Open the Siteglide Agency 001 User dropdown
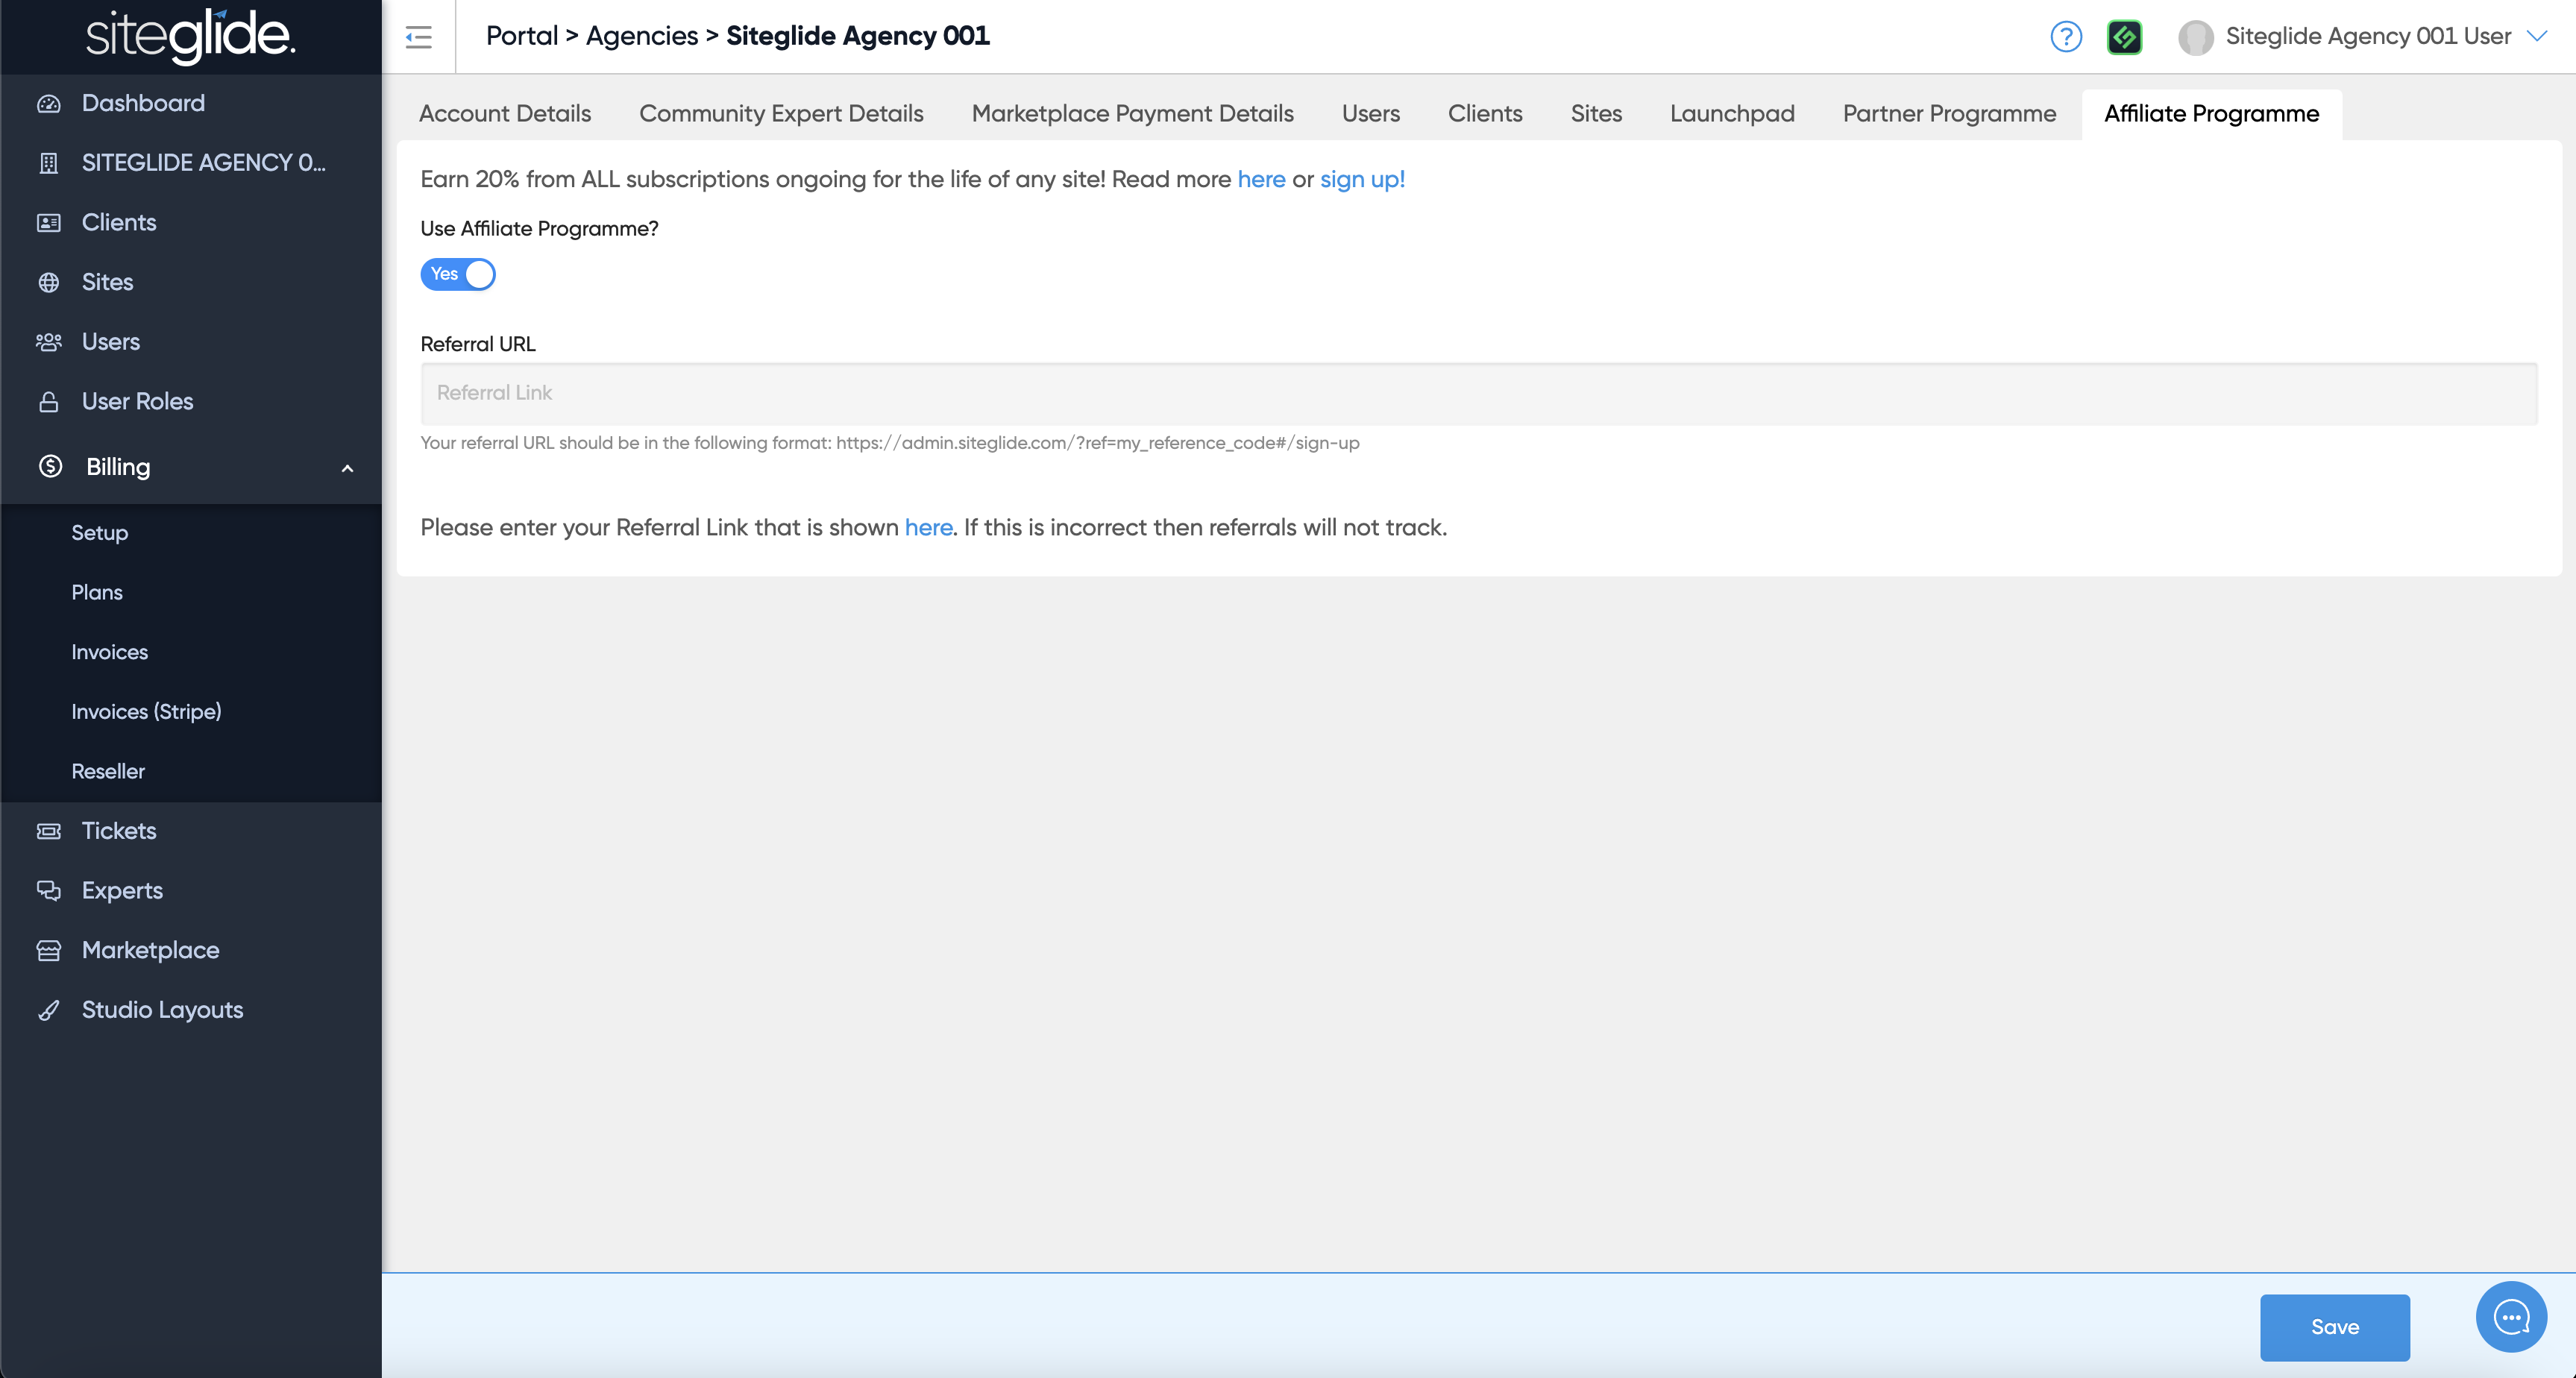The height and width of the screenshot is (1378, 2576). [x=2368, y=37]
